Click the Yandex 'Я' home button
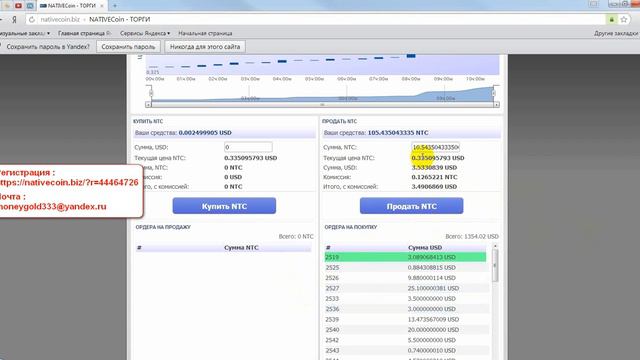 point(14,19)
